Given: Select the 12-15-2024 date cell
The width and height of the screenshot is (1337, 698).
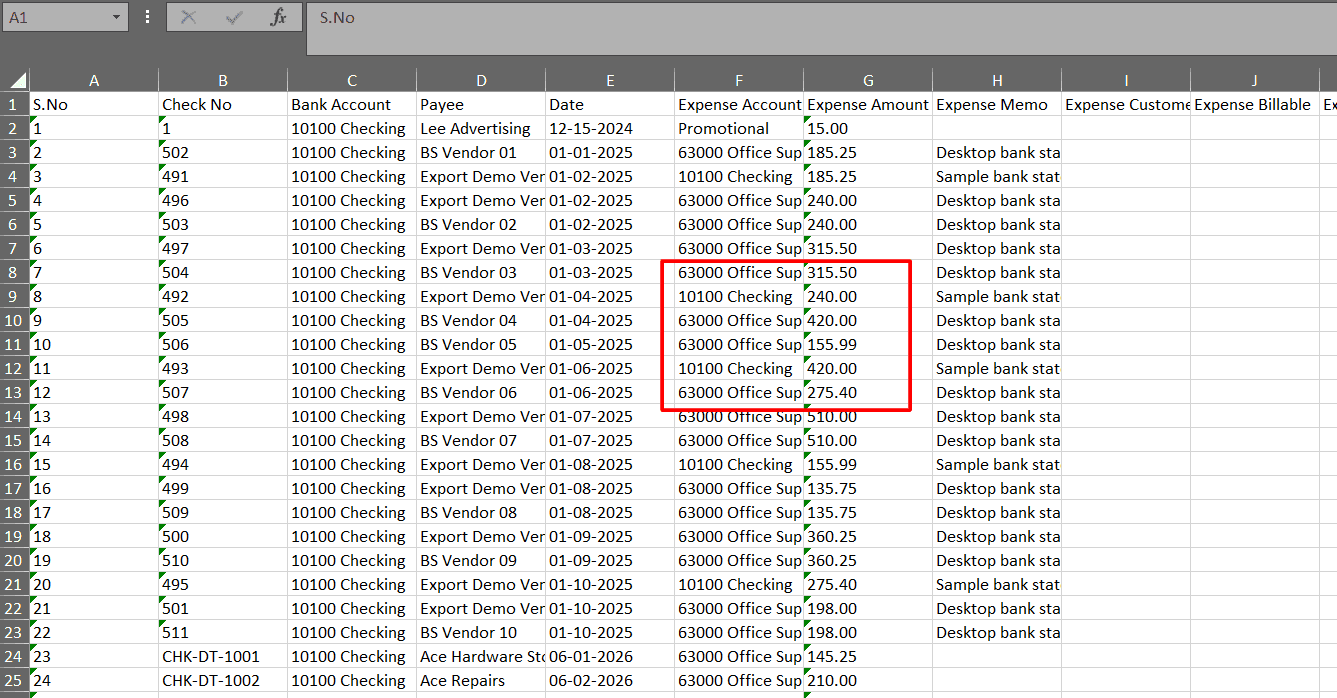Looking at the screenshot, I should pos(610,129).
